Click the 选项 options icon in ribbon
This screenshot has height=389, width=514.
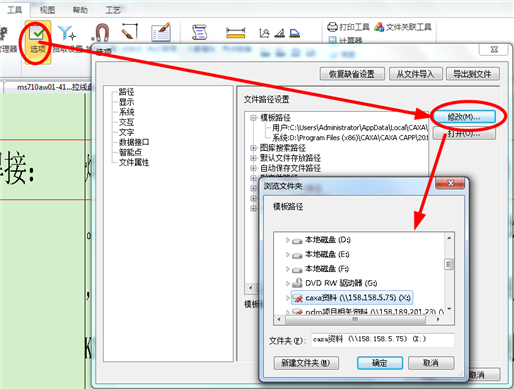[37, 42]
